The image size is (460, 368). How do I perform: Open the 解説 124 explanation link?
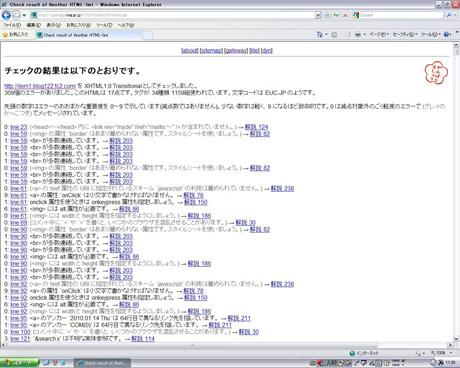256,127
